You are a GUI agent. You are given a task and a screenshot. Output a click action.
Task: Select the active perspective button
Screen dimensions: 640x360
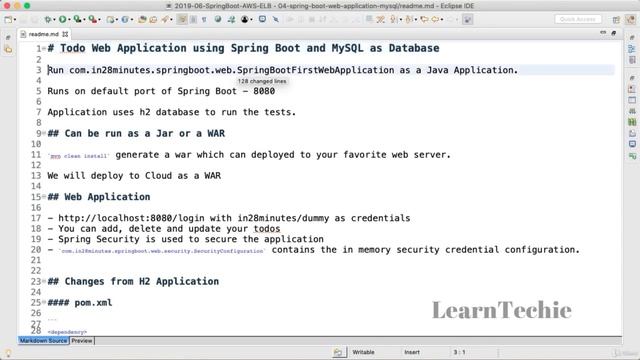point(631,19)
